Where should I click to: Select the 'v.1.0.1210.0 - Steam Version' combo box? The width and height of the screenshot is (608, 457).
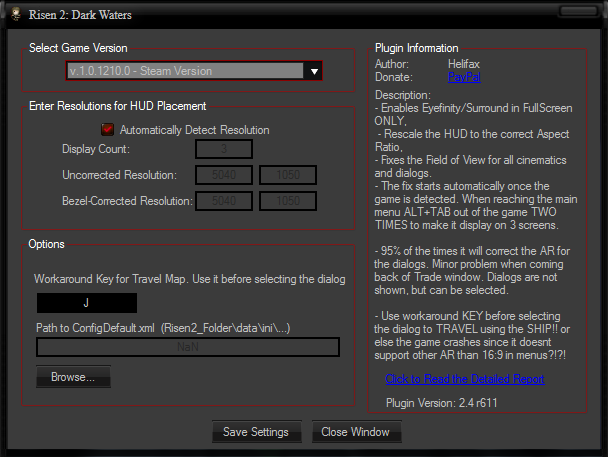(x=194, y=71)
